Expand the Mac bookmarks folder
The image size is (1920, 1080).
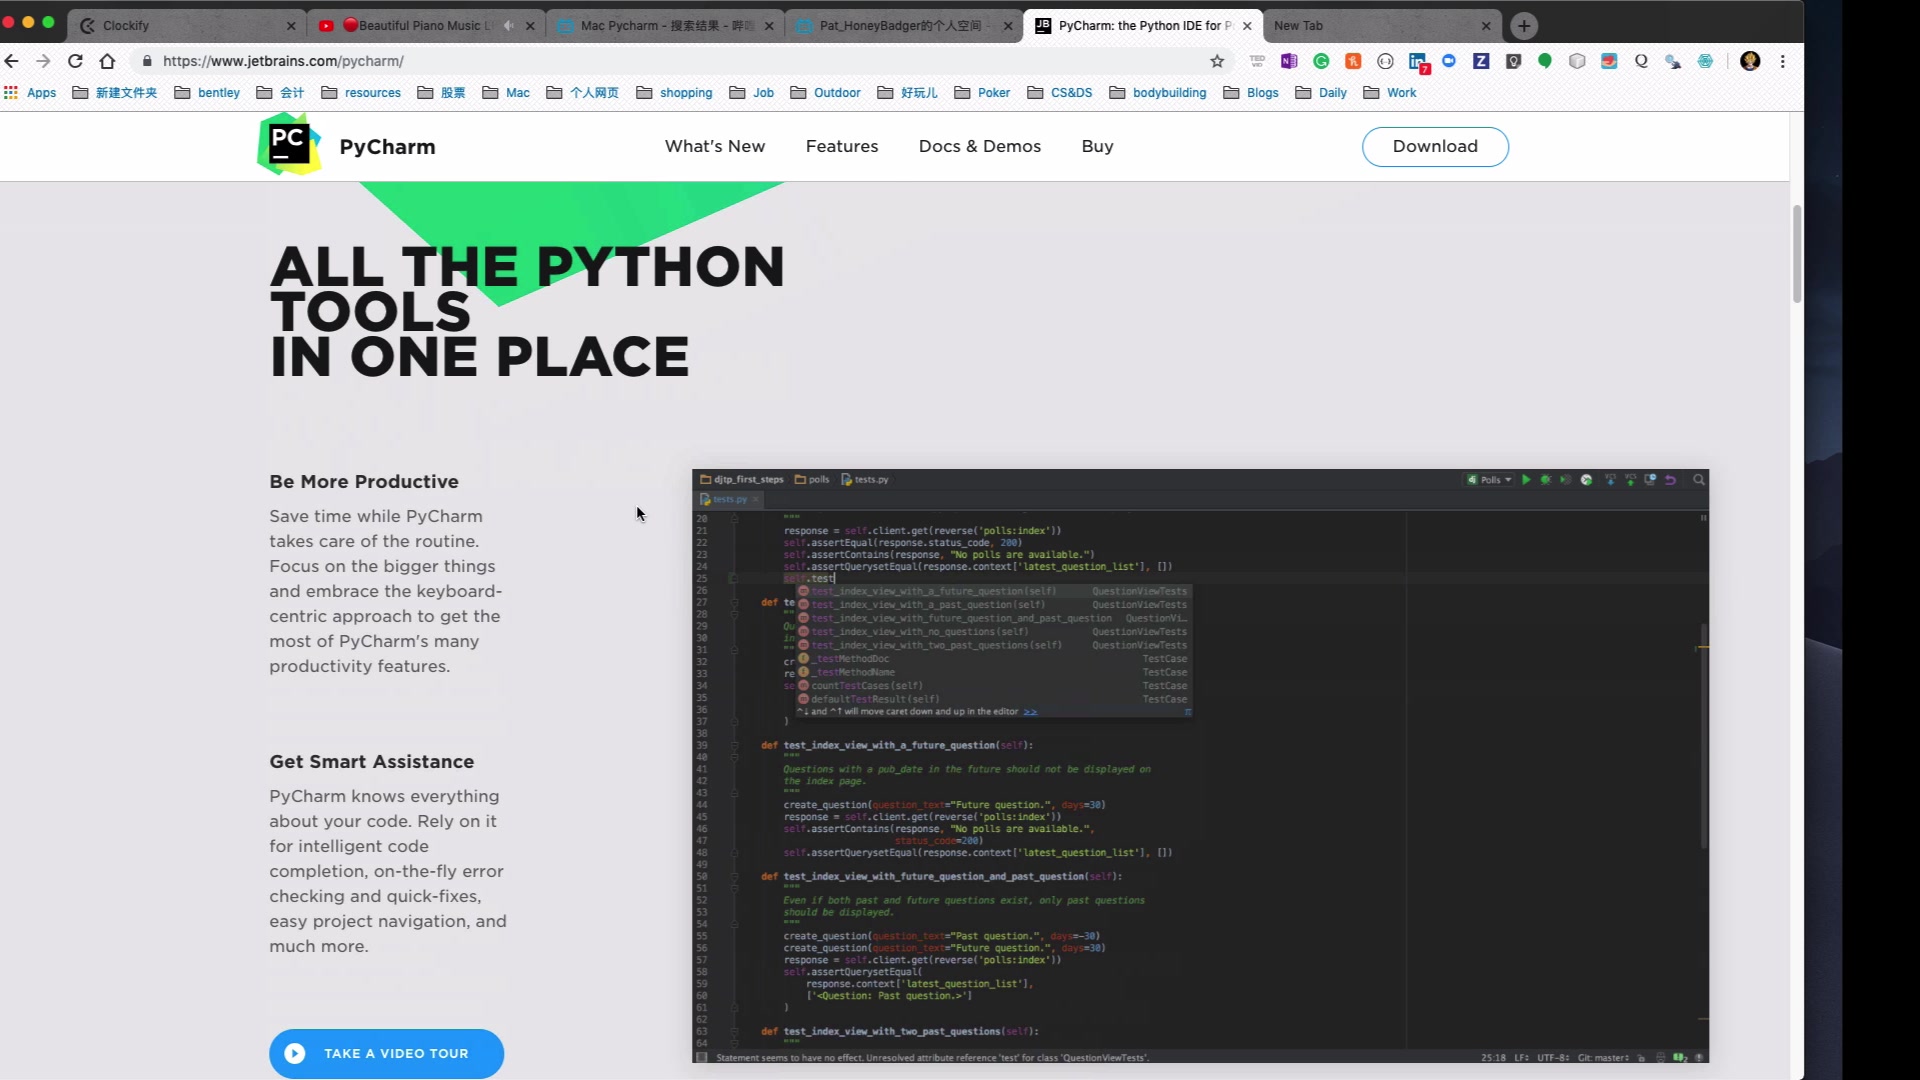pos(506,92)
